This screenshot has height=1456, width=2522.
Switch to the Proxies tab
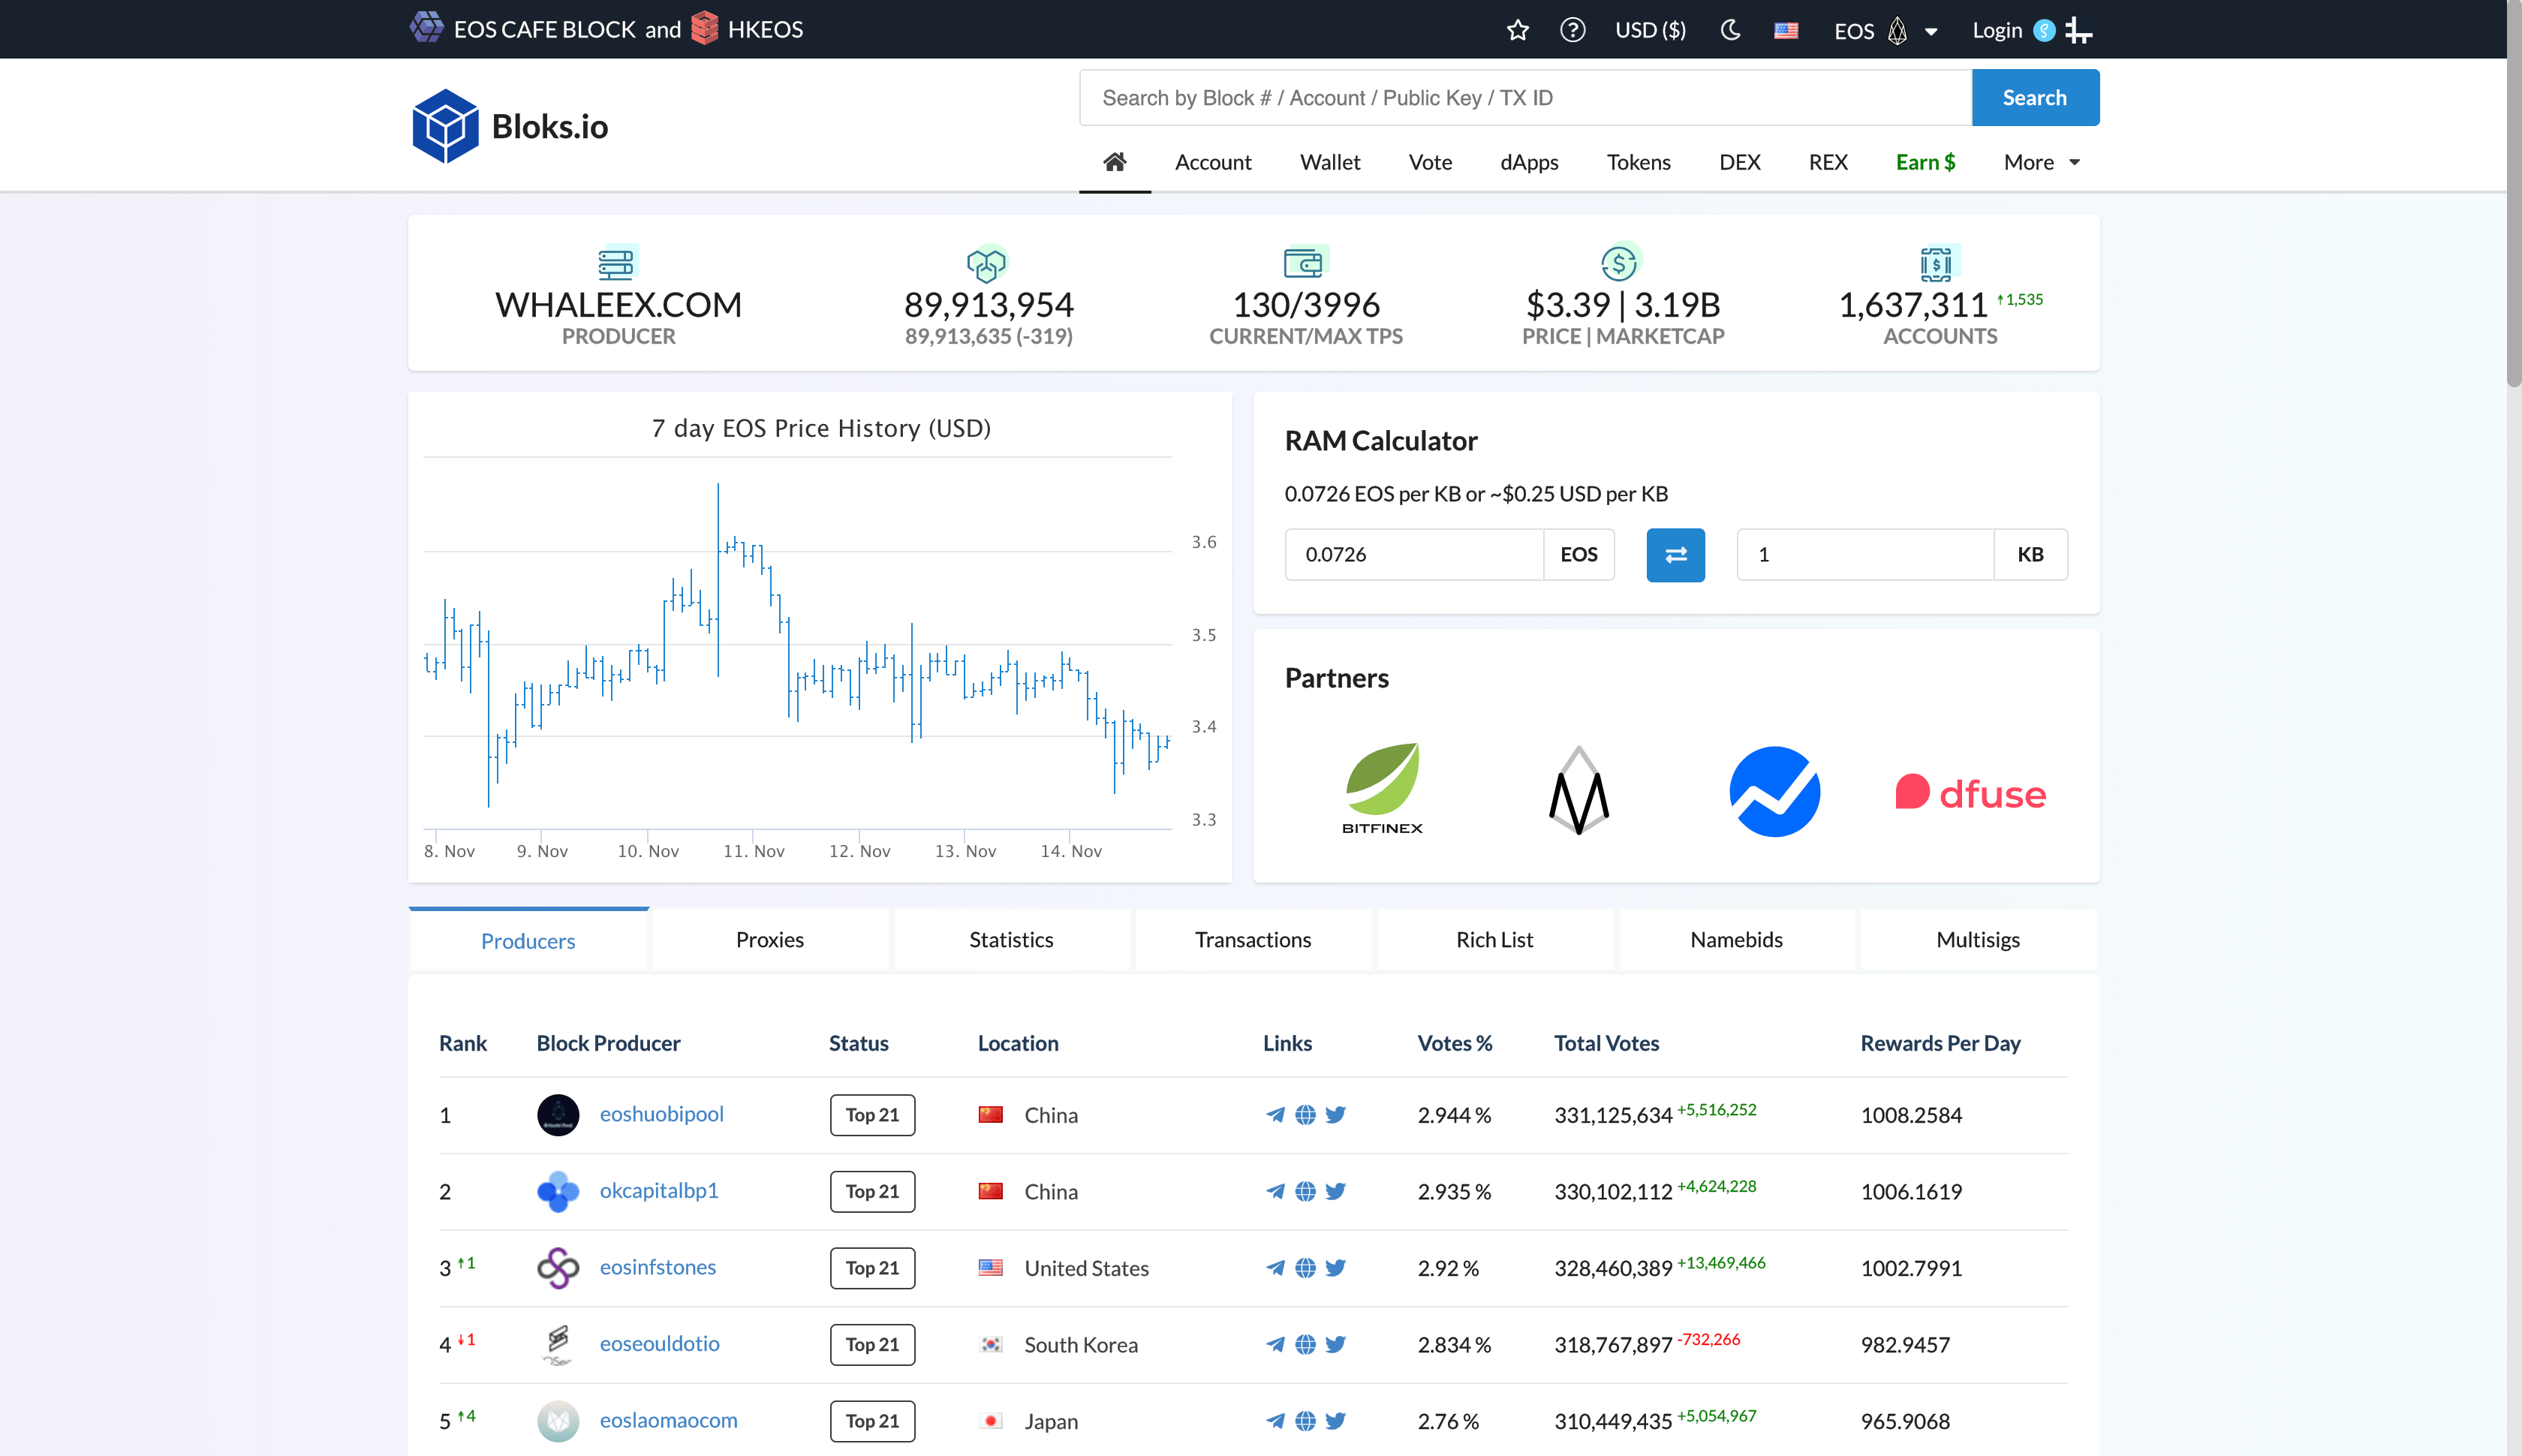point(769,940)
